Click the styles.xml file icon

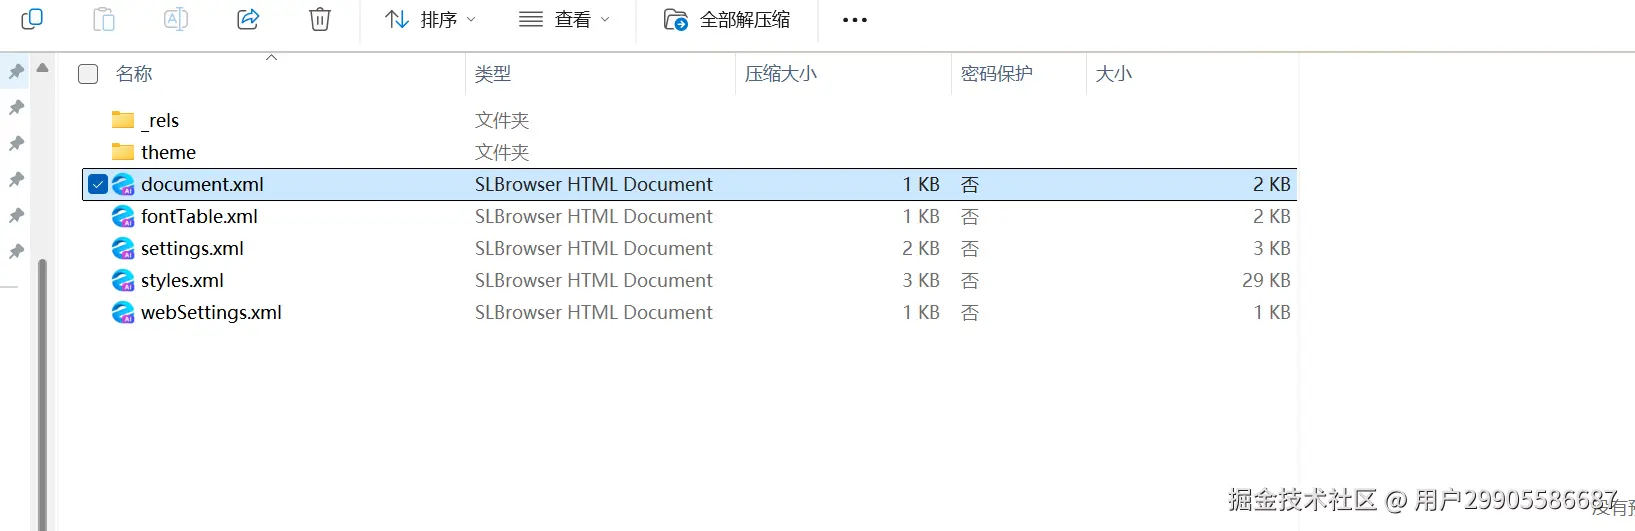coord(123,280)
